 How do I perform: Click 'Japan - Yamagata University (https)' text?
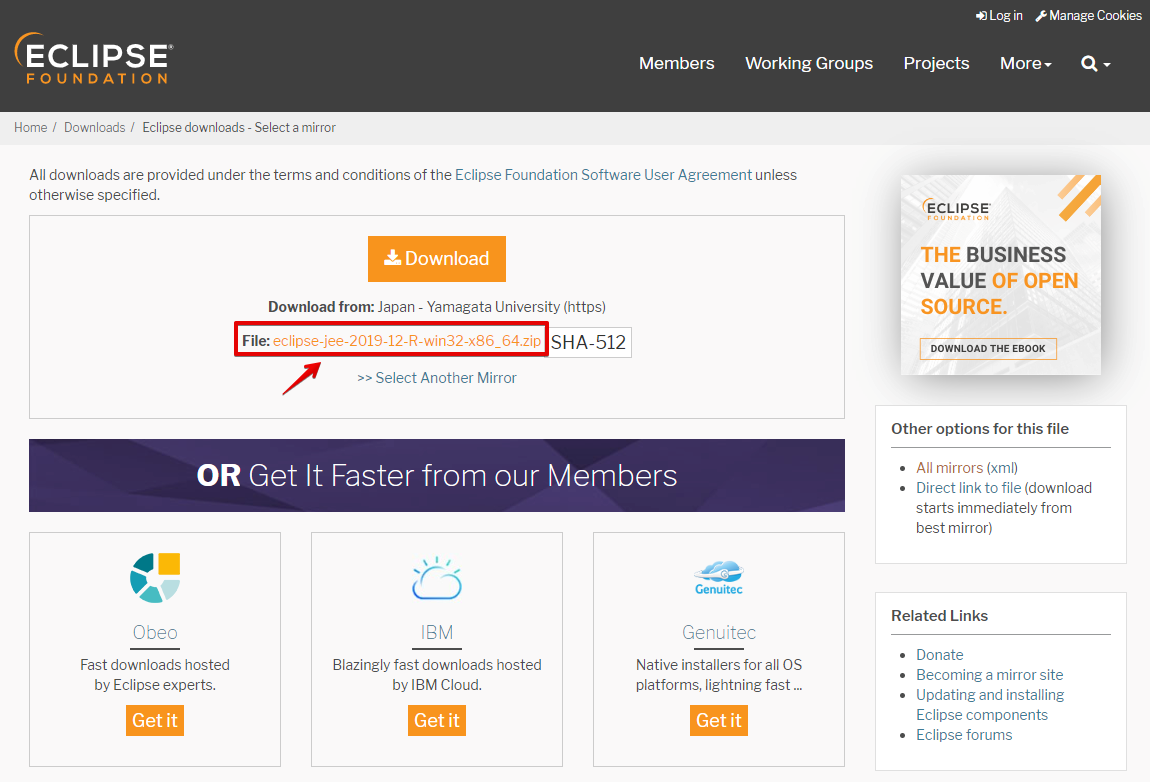491,307
